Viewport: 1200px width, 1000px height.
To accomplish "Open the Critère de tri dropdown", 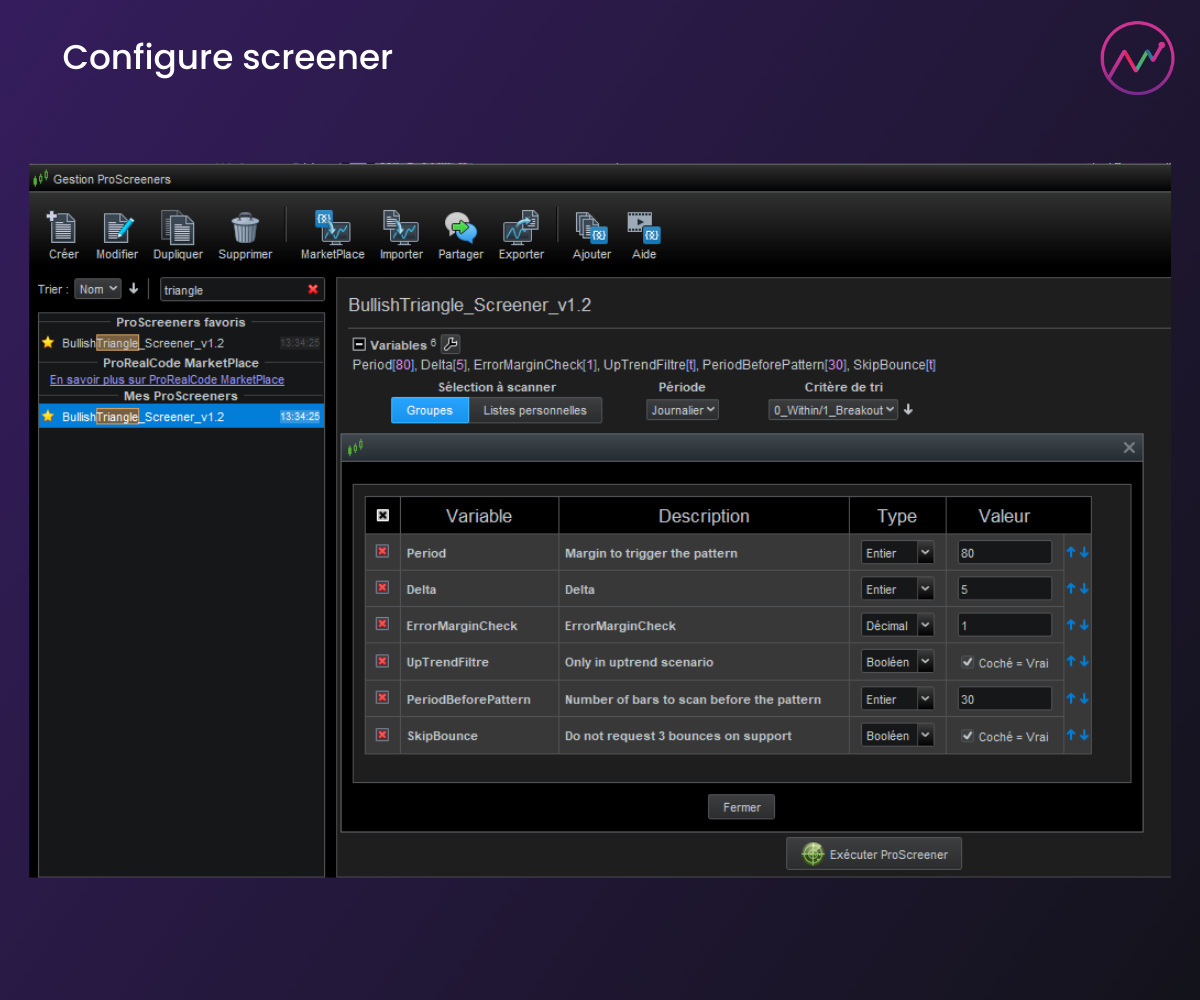I will click(x=833, y=410).
